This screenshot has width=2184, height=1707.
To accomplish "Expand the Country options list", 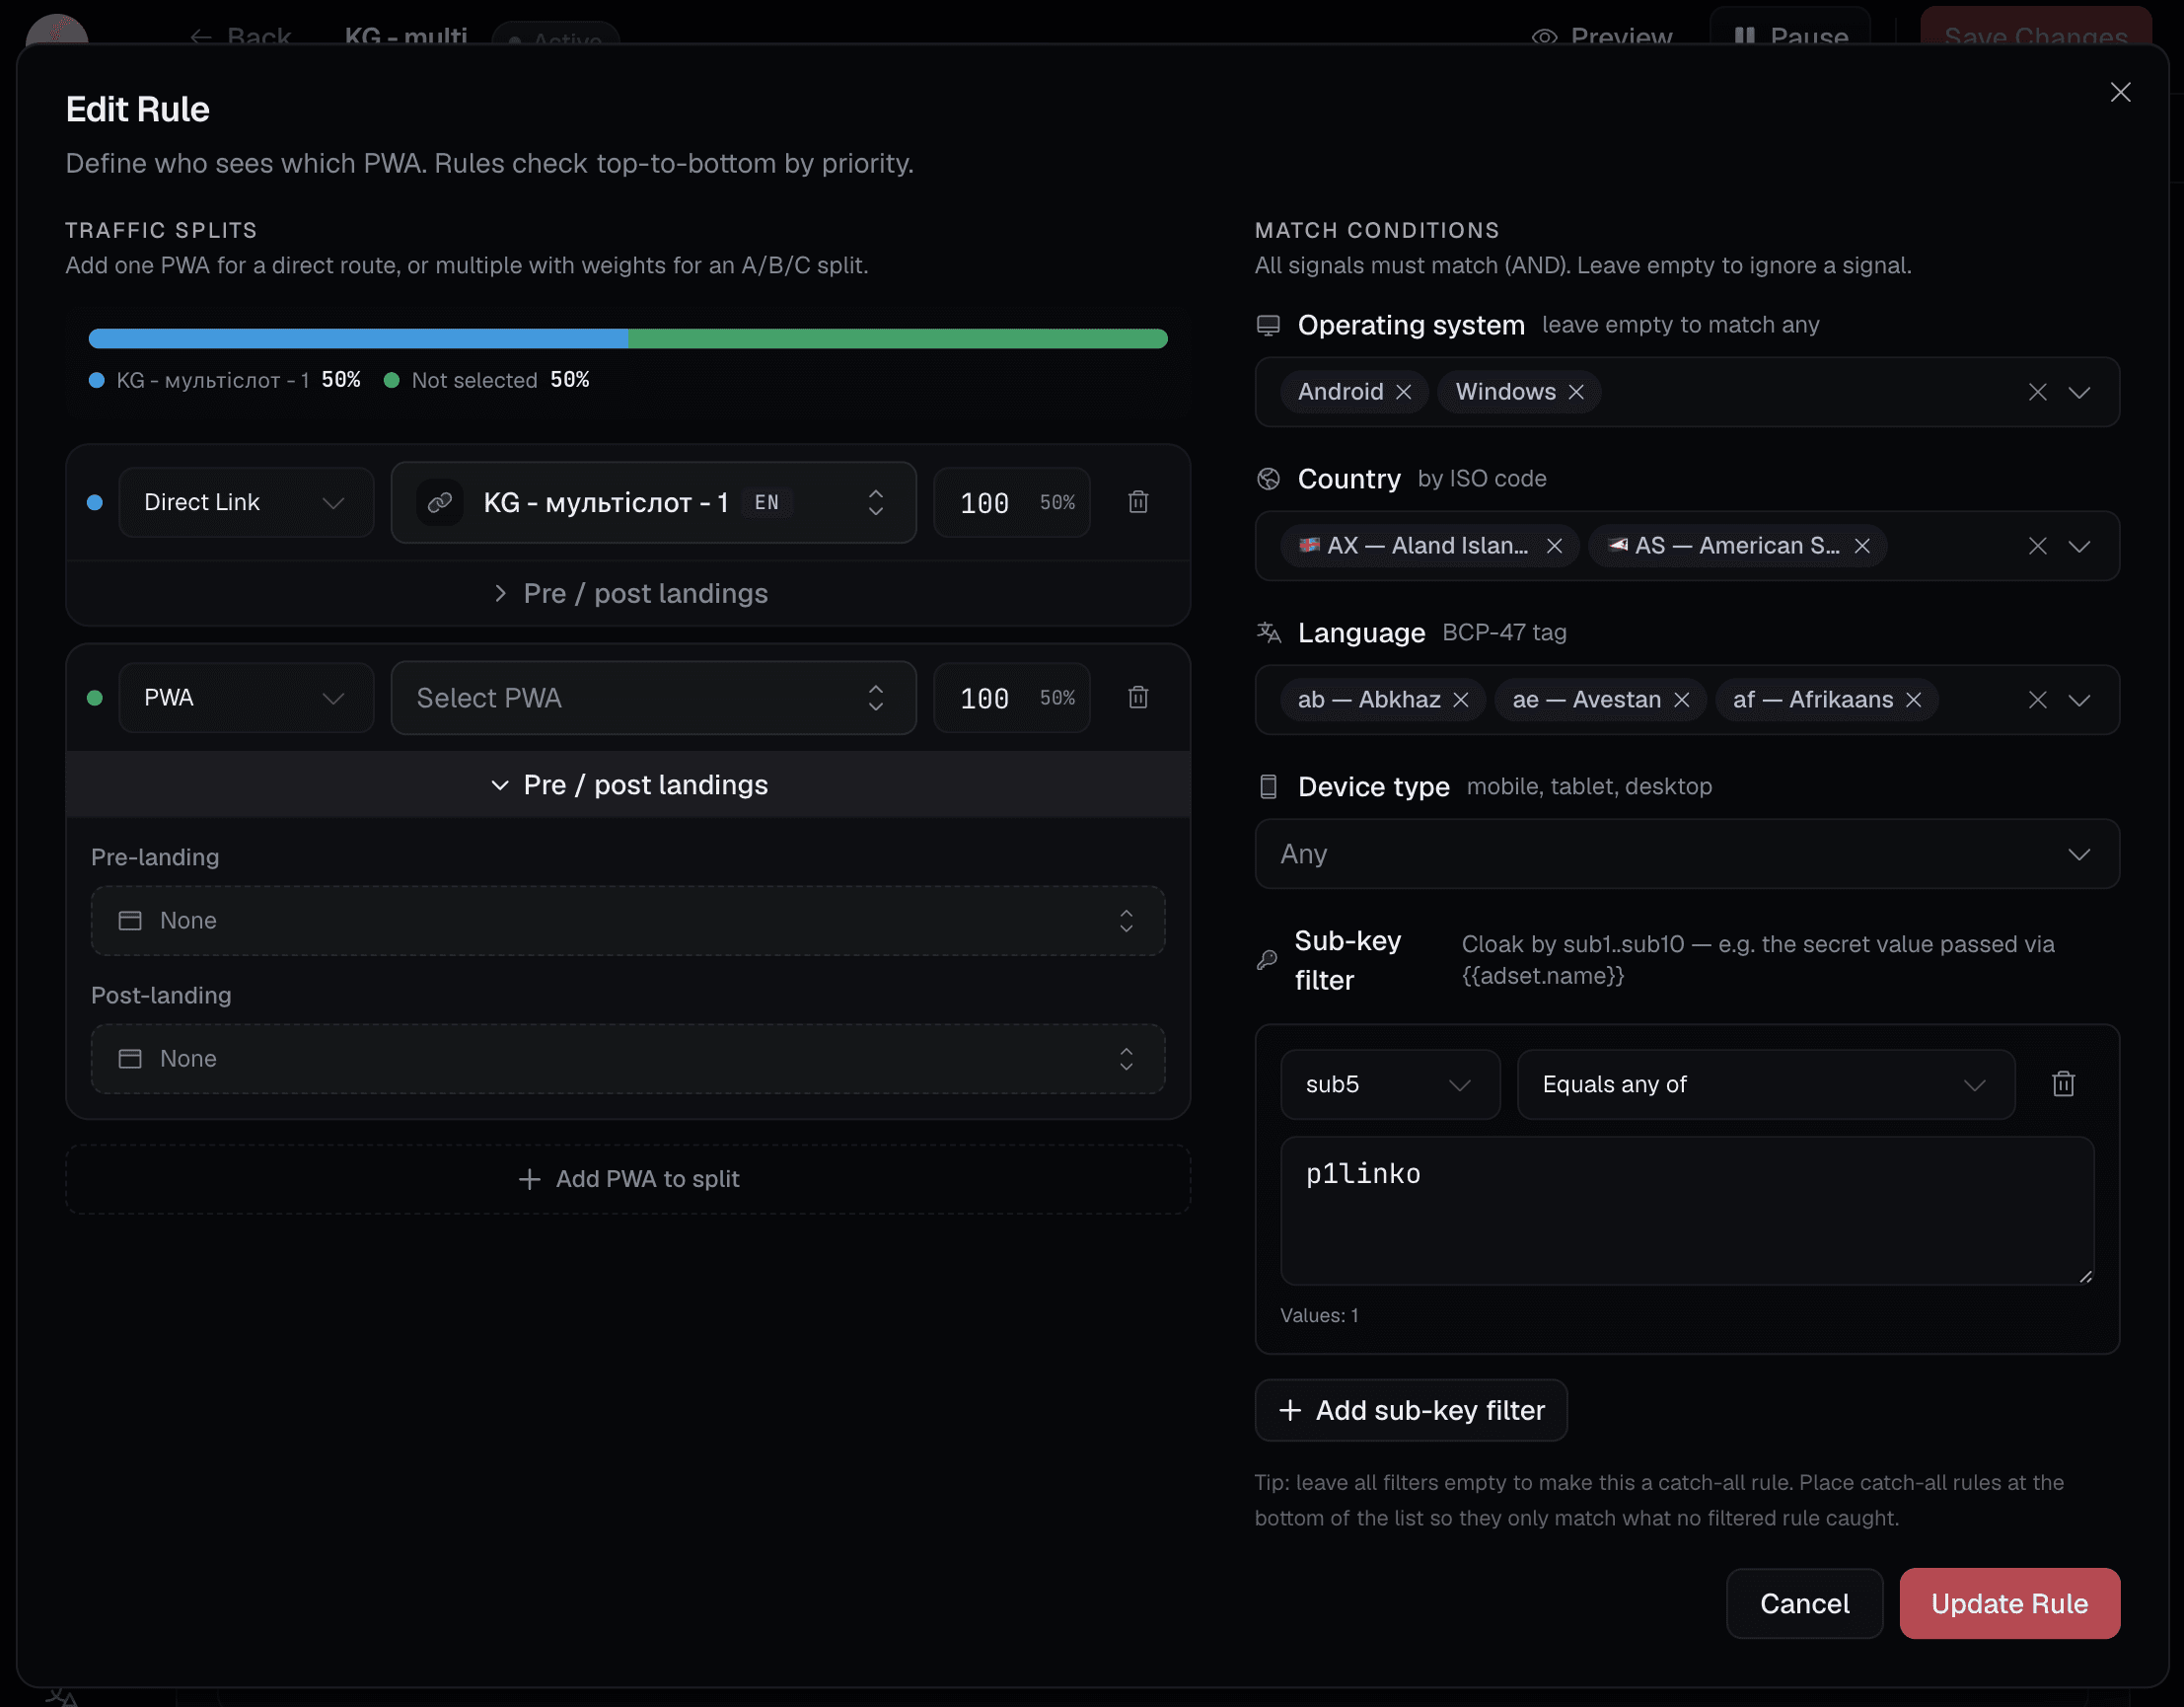I will pos(2080,546).
